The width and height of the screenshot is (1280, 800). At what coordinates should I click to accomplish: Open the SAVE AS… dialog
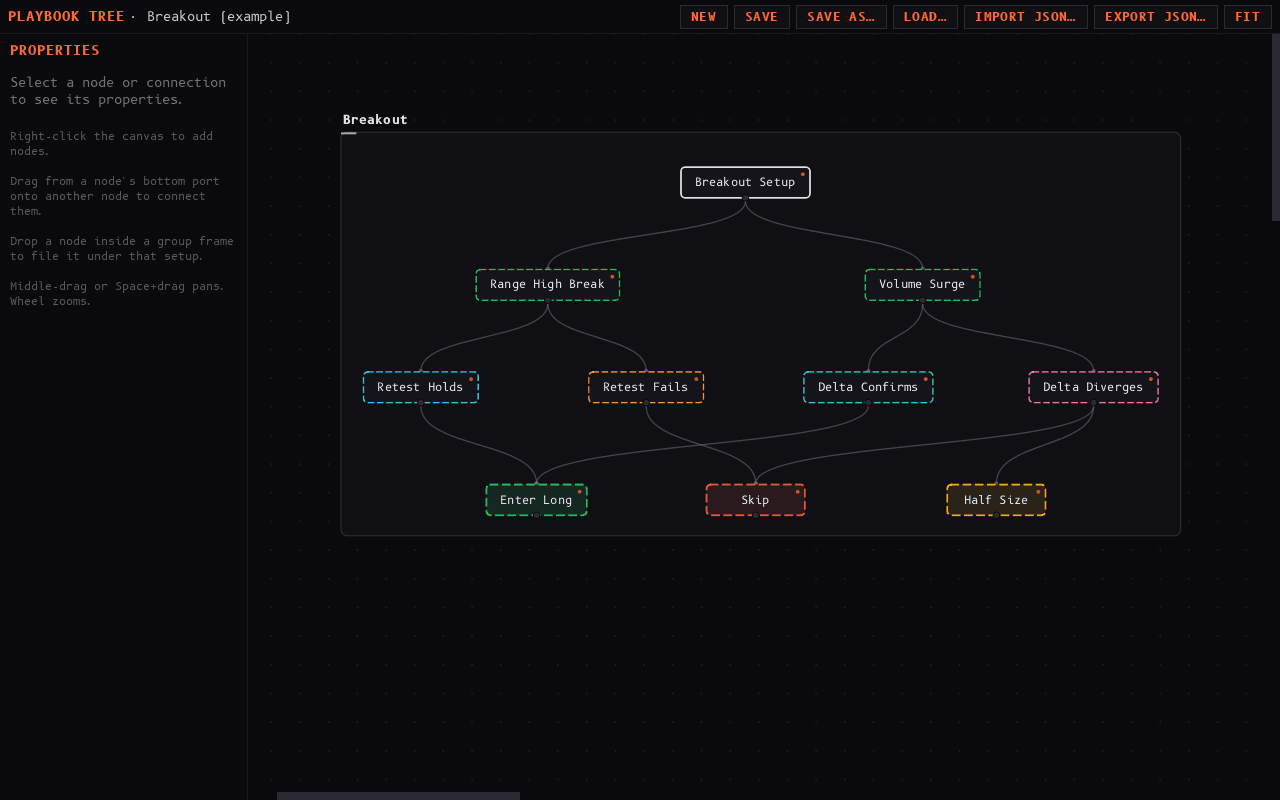coord(841,17)
